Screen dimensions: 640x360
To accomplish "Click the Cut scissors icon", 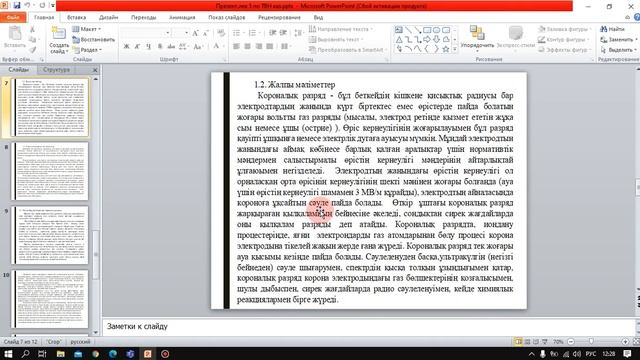I will [x=32, y=29].
